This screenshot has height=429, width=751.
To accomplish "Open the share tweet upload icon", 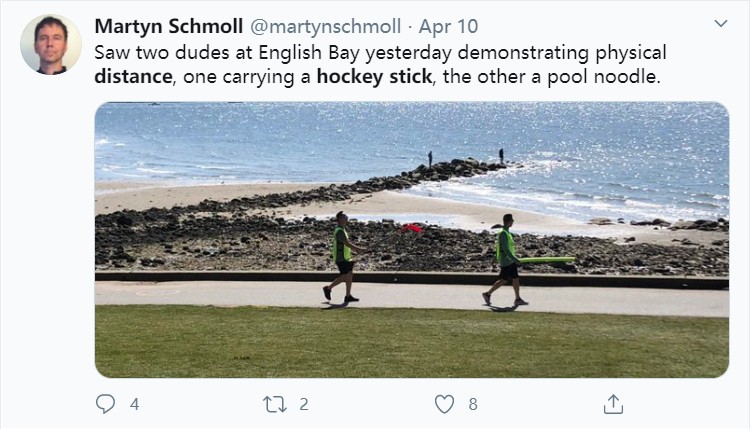I will tap(614, 404).
